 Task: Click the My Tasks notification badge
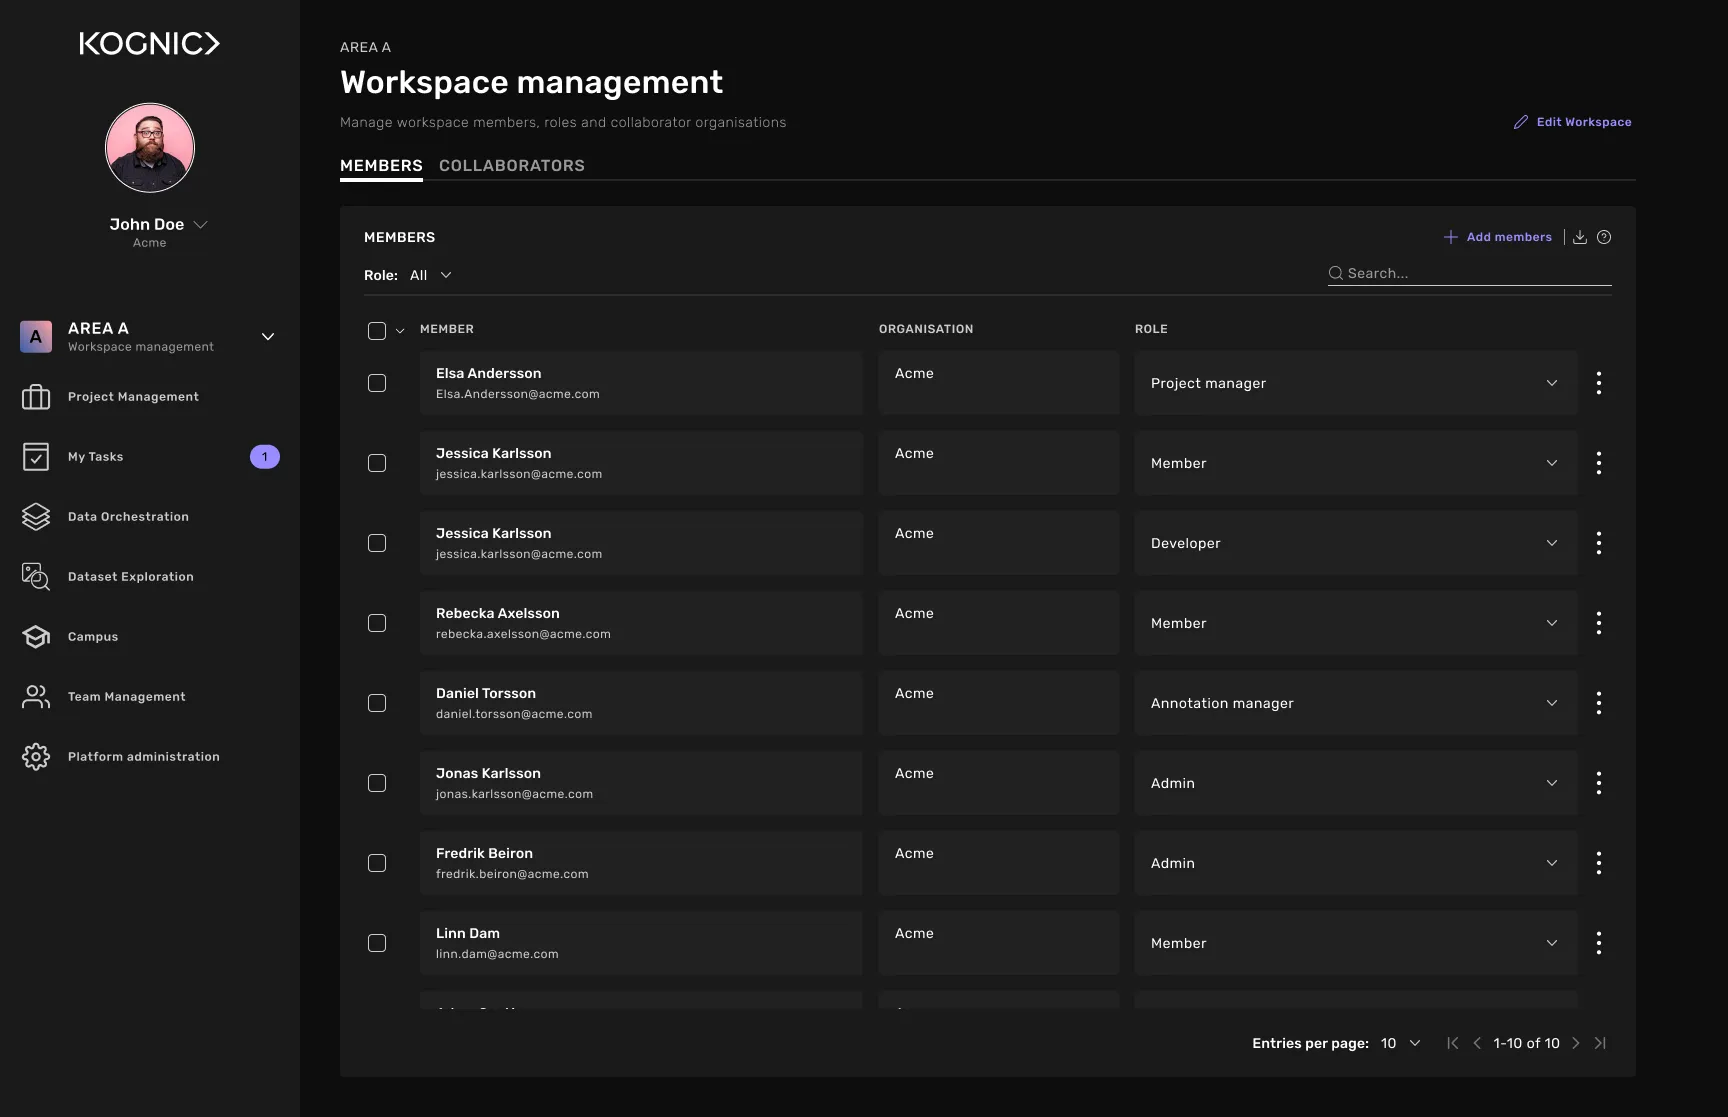pos(265,457)
